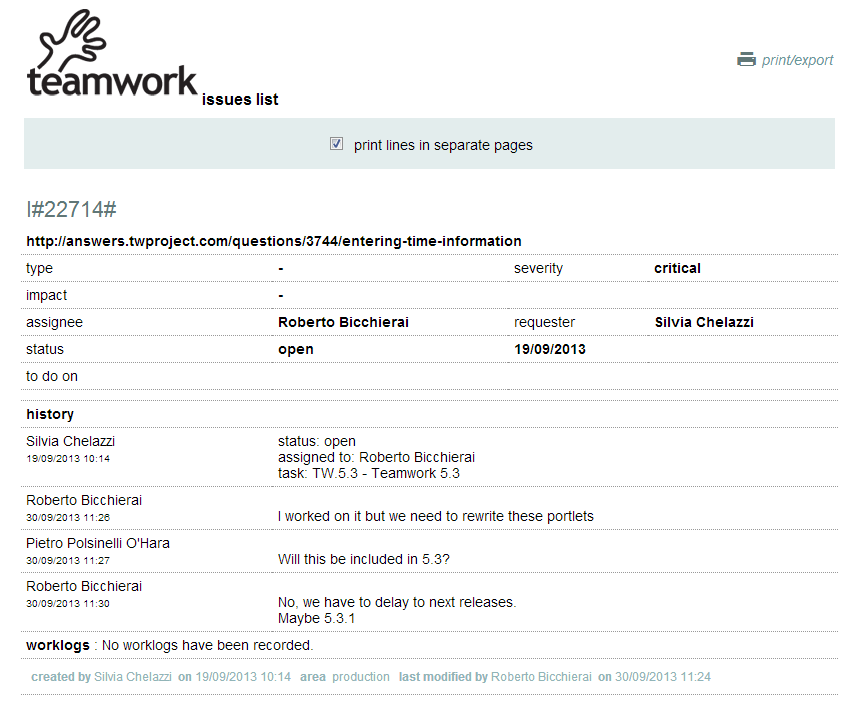Open the answers.twproject.com question URL
This screenshot has height=709, width=853.
274,241
